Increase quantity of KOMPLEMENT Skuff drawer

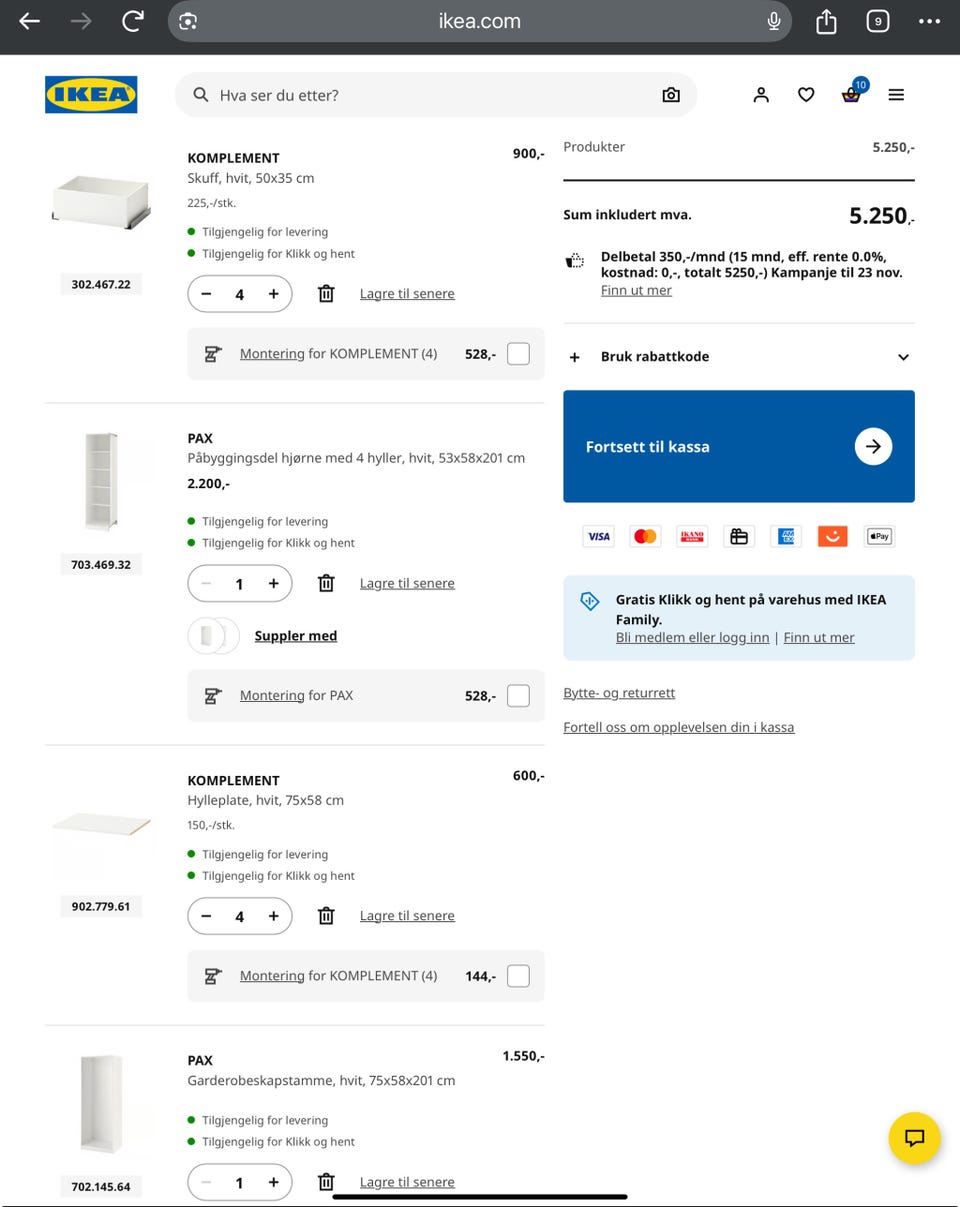273,294
